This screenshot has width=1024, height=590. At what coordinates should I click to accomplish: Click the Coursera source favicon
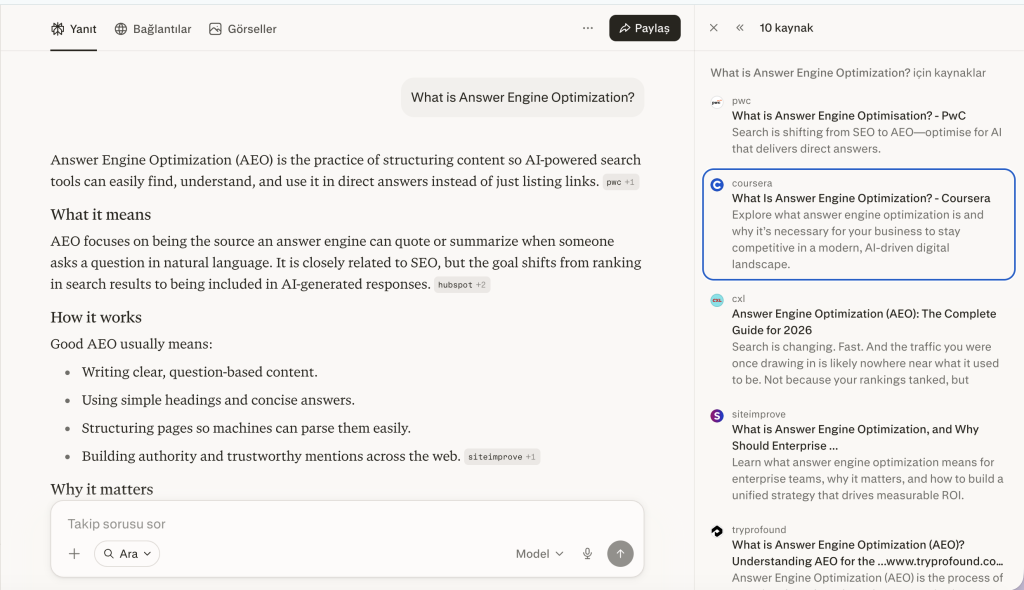717,185
